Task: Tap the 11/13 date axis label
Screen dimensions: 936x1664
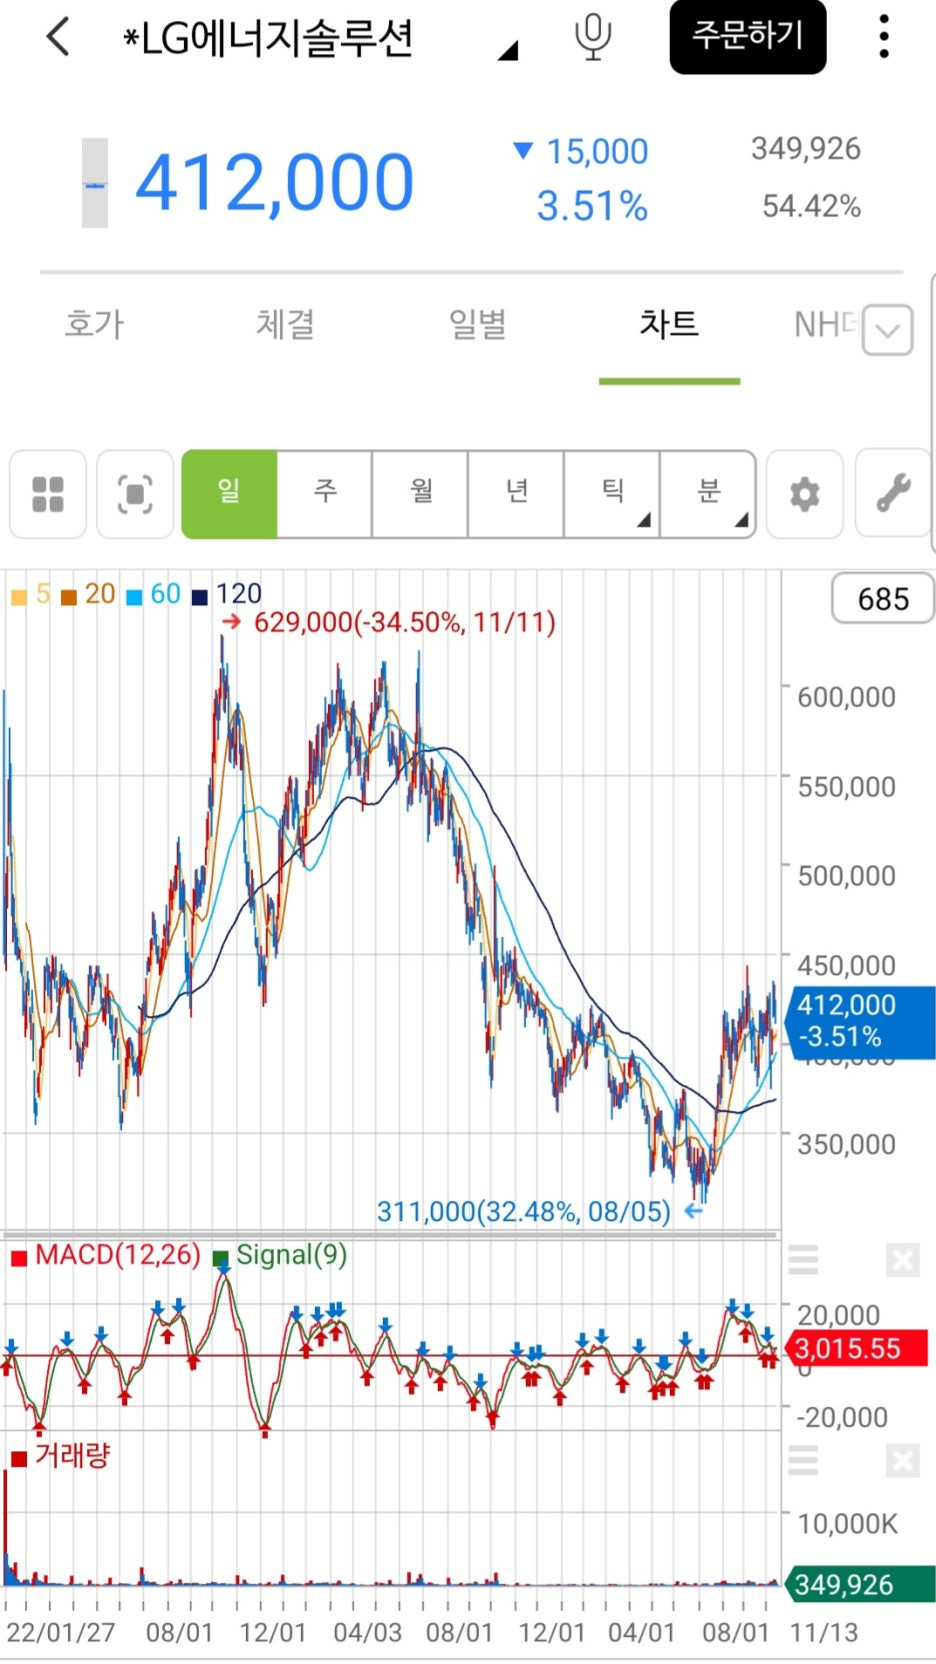Action: tap(824, 1633)
